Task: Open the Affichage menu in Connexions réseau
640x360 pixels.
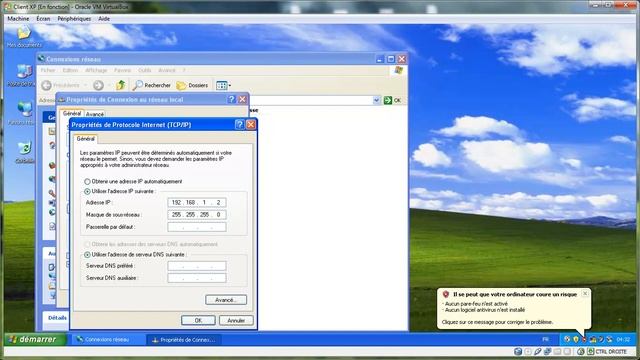Action: pos(96,70)
